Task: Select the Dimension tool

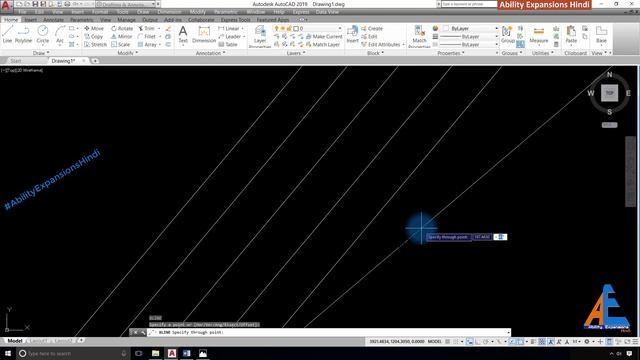Action: 204,34
